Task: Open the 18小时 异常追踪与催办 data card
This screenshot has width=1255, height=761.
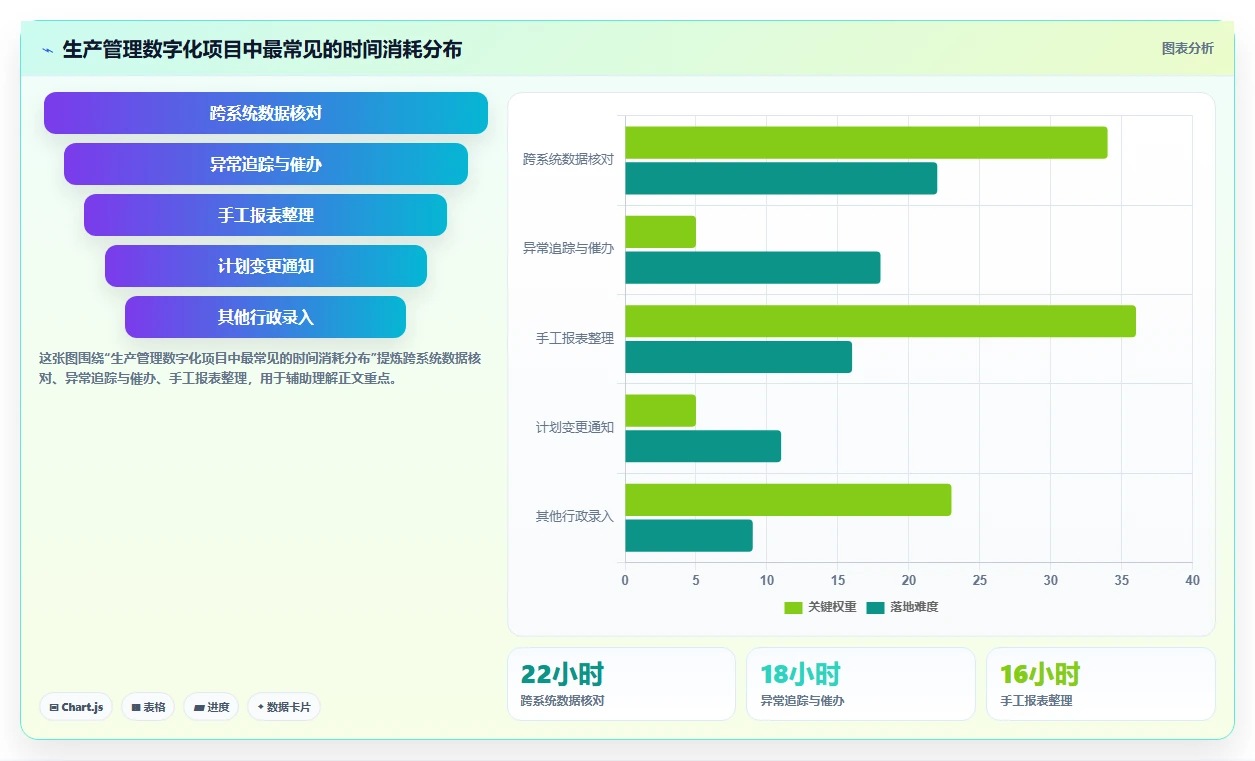Action: pos(861,684)
